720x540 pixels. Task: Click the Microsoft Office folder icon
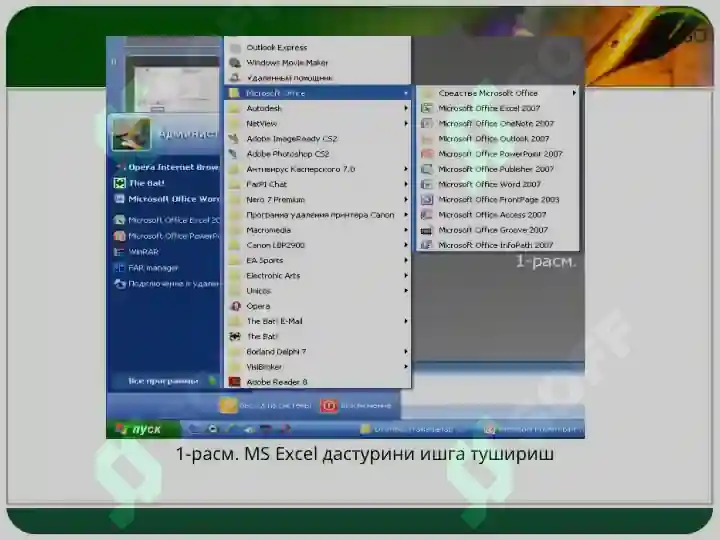point(234,93)
